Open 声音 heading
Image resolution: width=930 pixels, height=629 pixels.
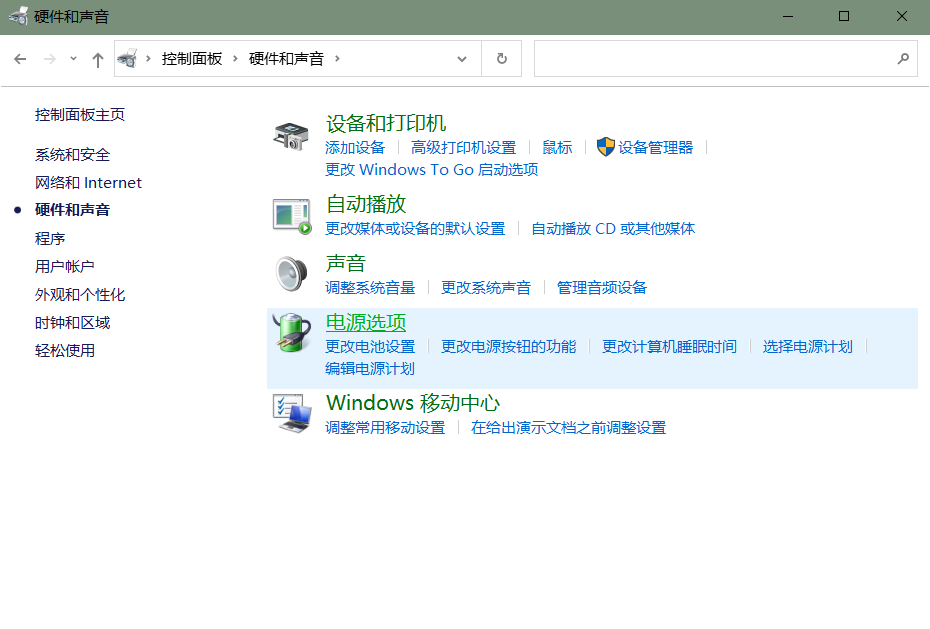(x=346, y=263)
